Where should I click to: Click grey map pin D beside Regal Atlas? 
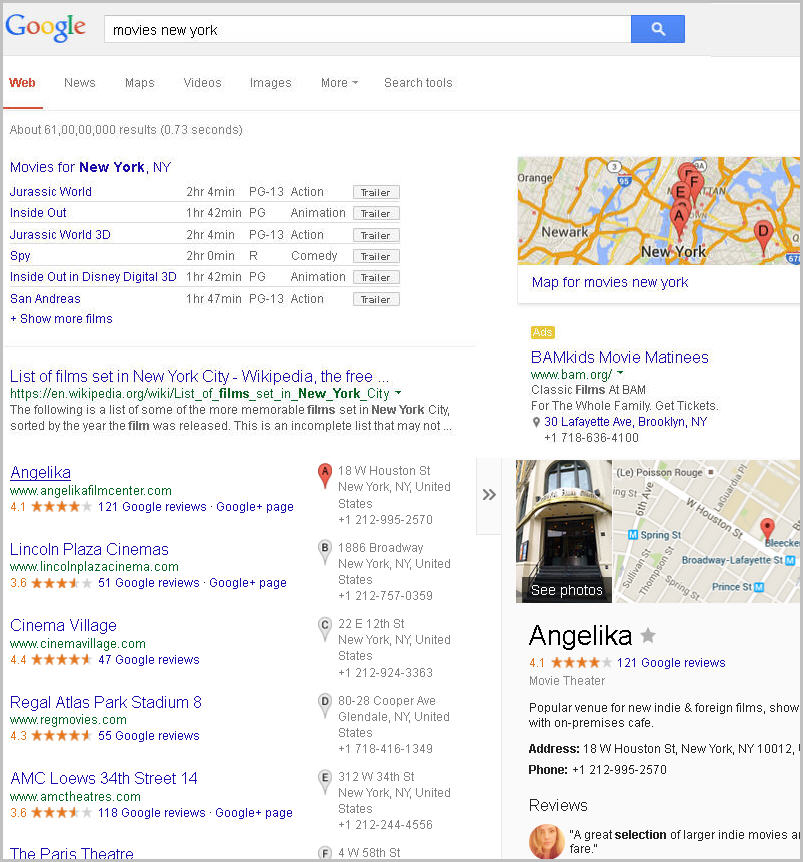(x=325, y=705)
